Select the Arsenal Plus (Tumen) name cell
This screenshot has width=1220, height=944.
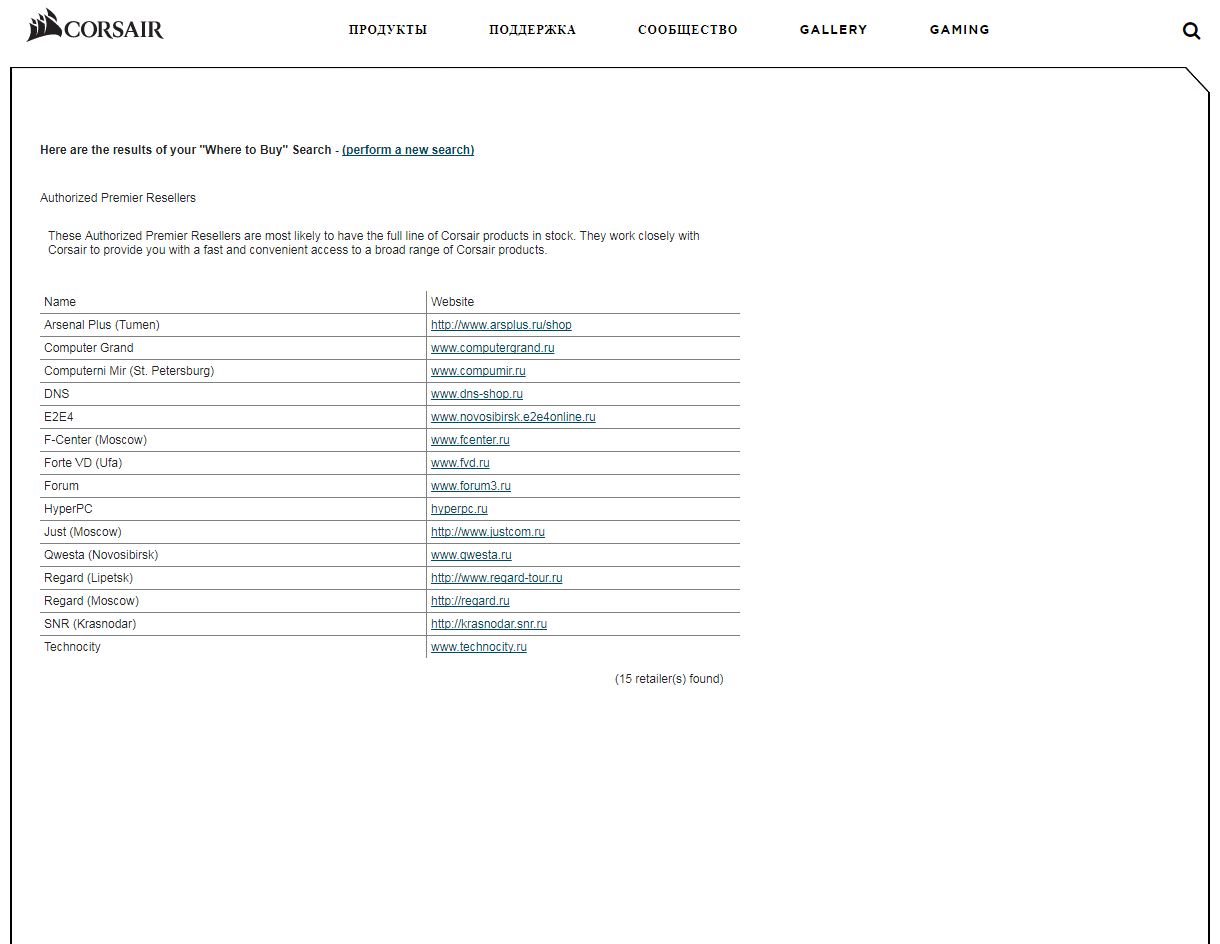pos(233,325)
